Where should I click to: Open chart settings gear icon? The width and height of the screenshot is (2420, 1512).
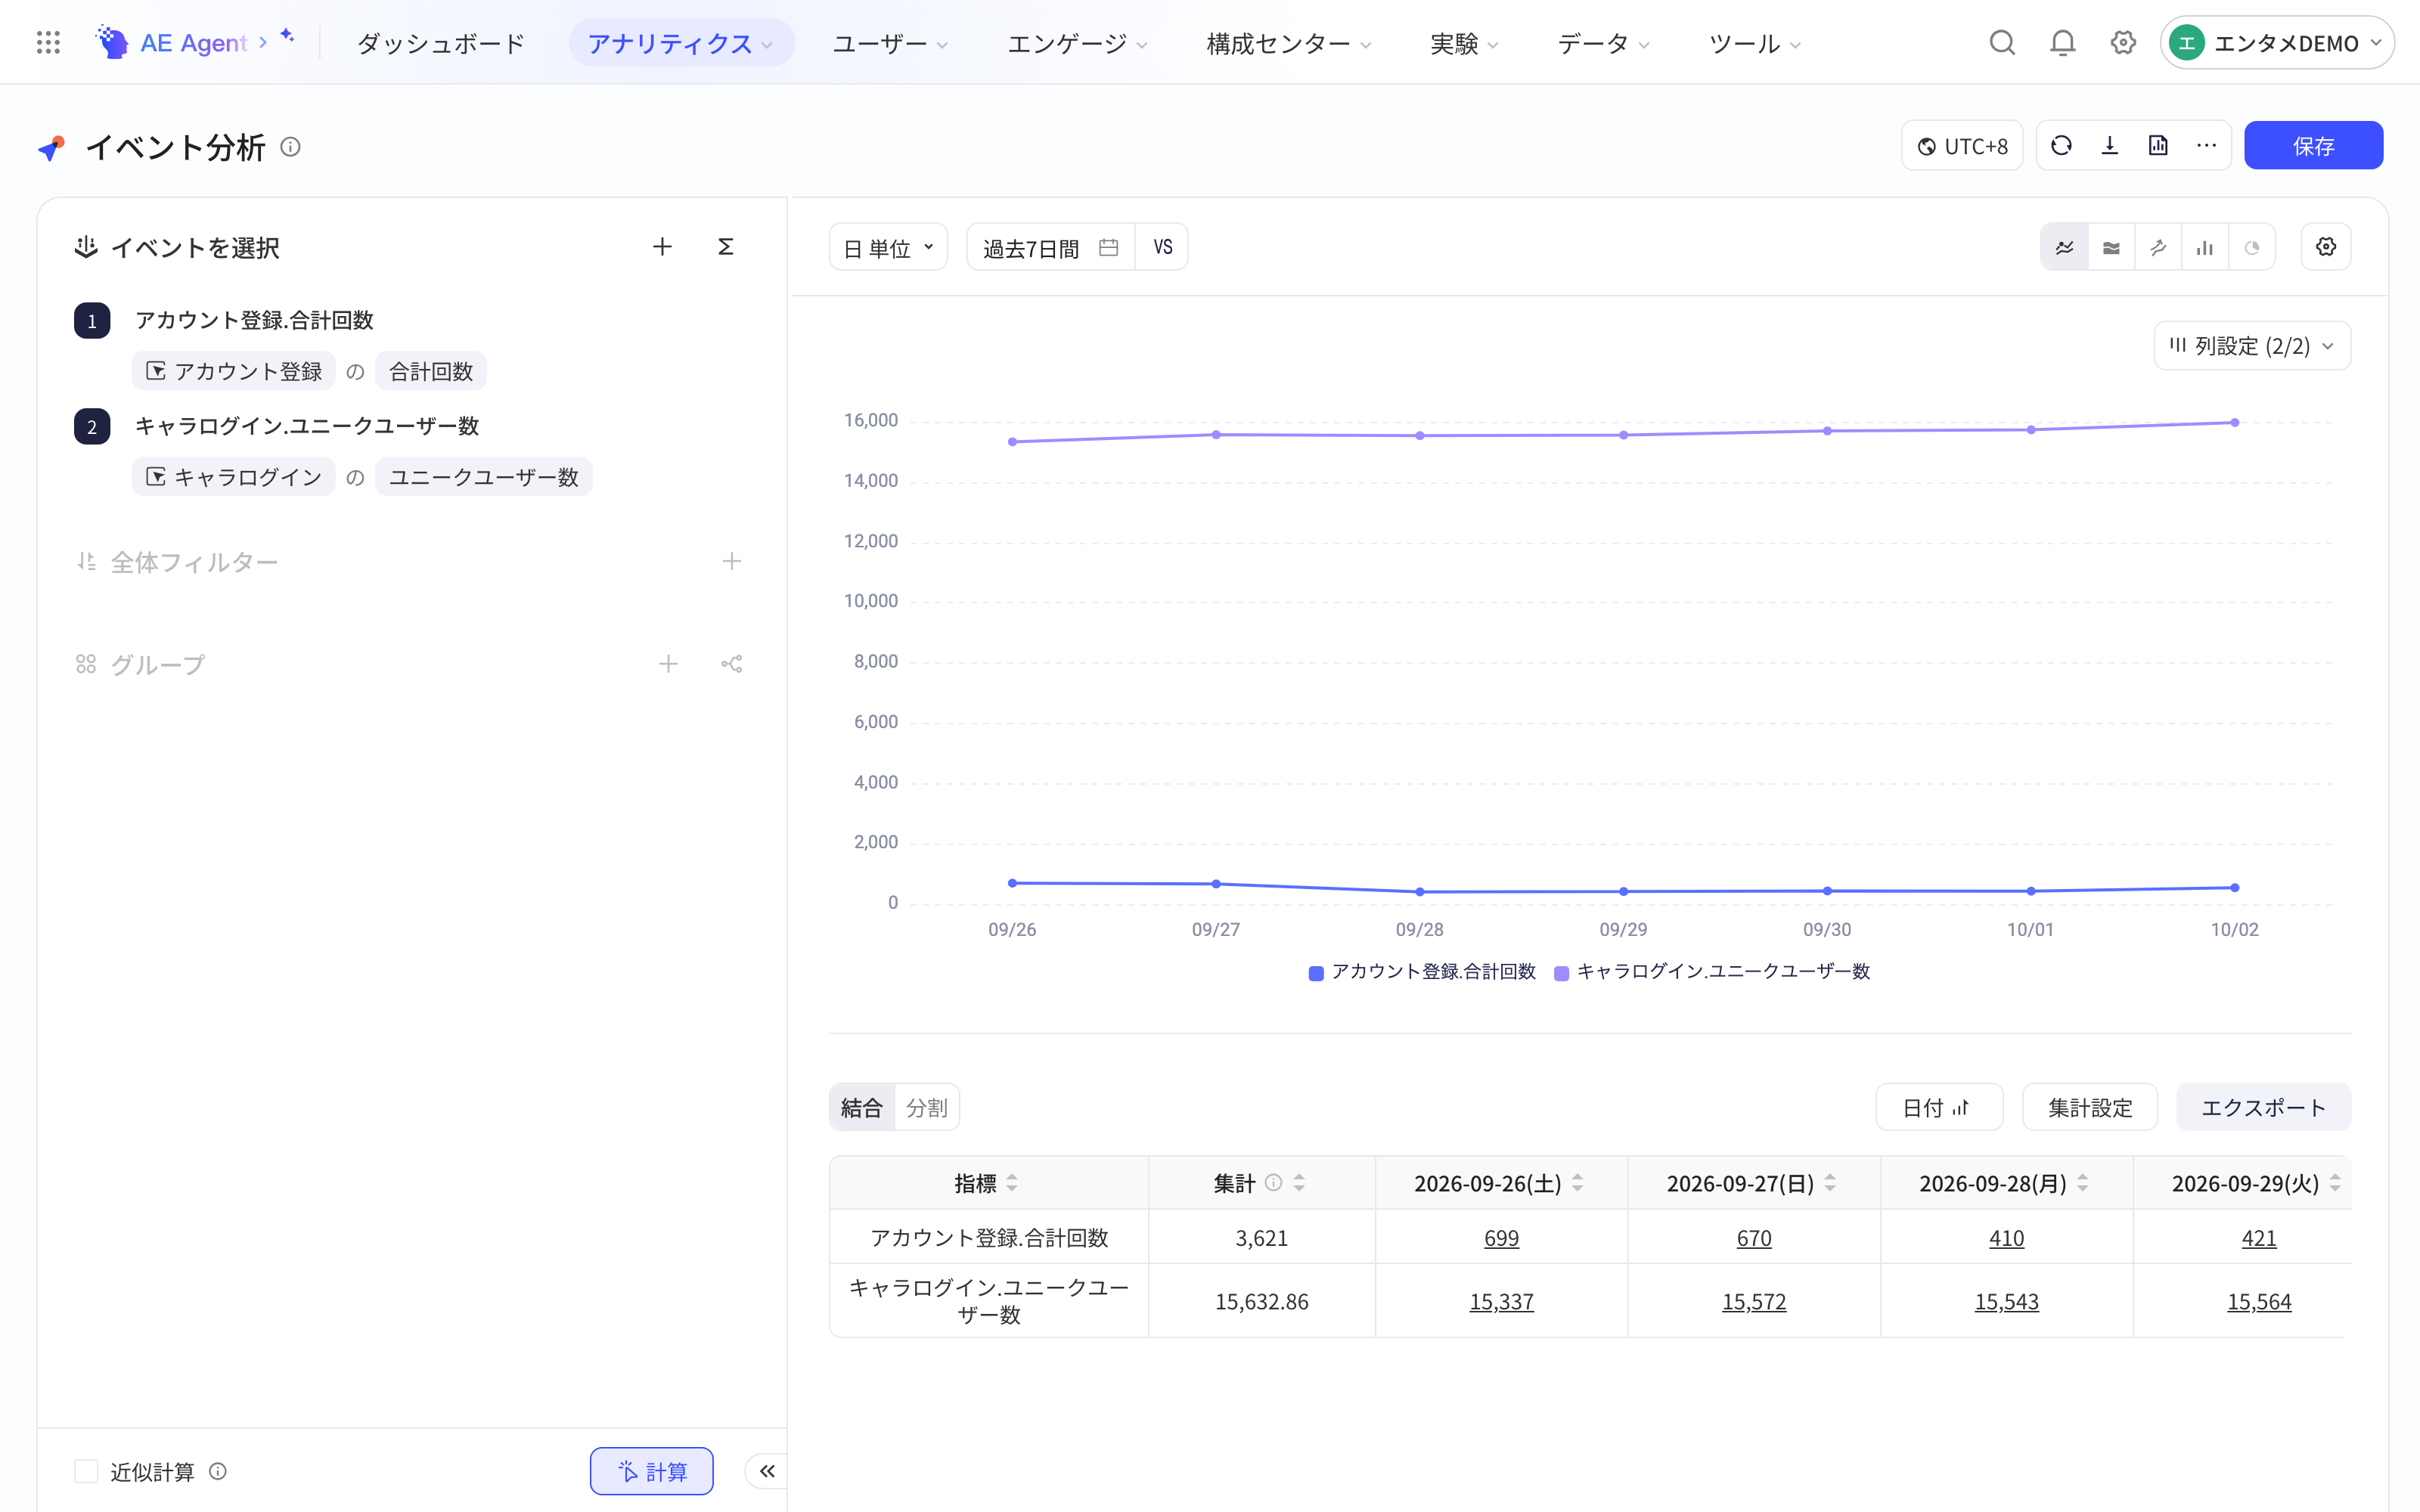point(2326,247)
